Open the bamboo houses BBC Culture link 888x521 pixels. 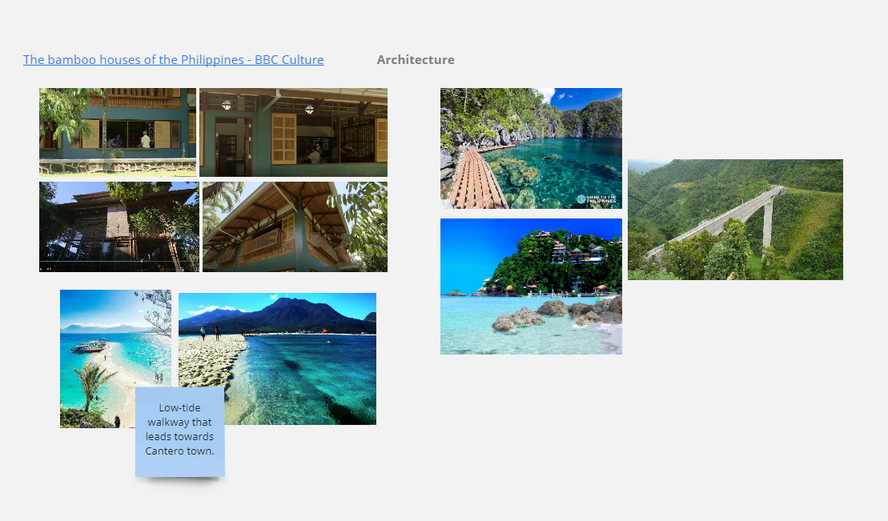(x=173, y=59)
